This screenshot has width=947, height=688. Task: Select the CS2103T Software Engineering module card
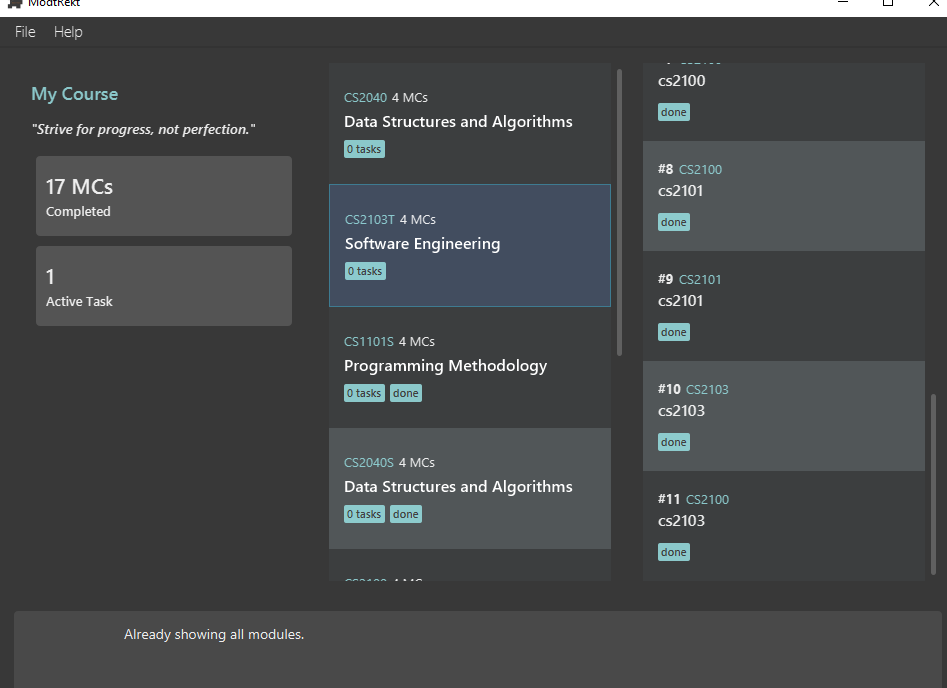pos(470,245)
